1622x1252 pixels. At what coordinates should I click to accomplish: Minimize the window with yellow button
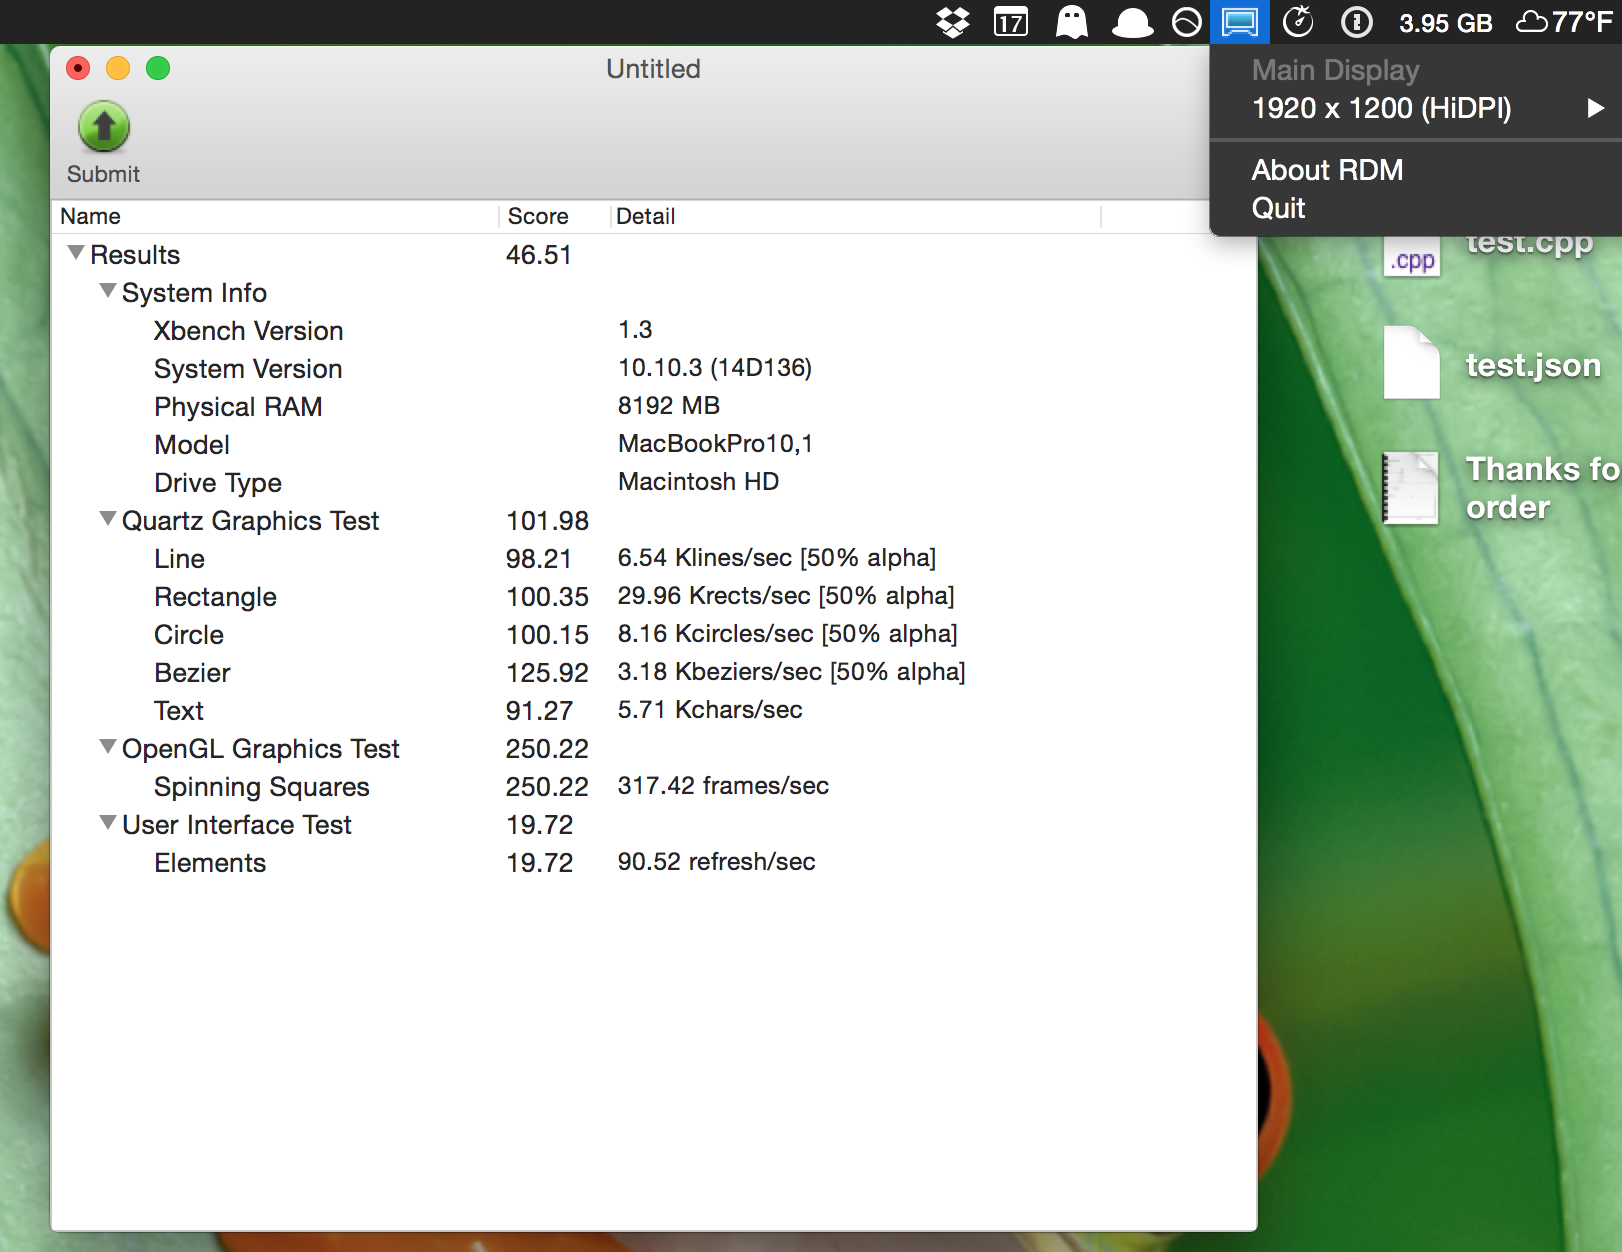pos(118,68)
